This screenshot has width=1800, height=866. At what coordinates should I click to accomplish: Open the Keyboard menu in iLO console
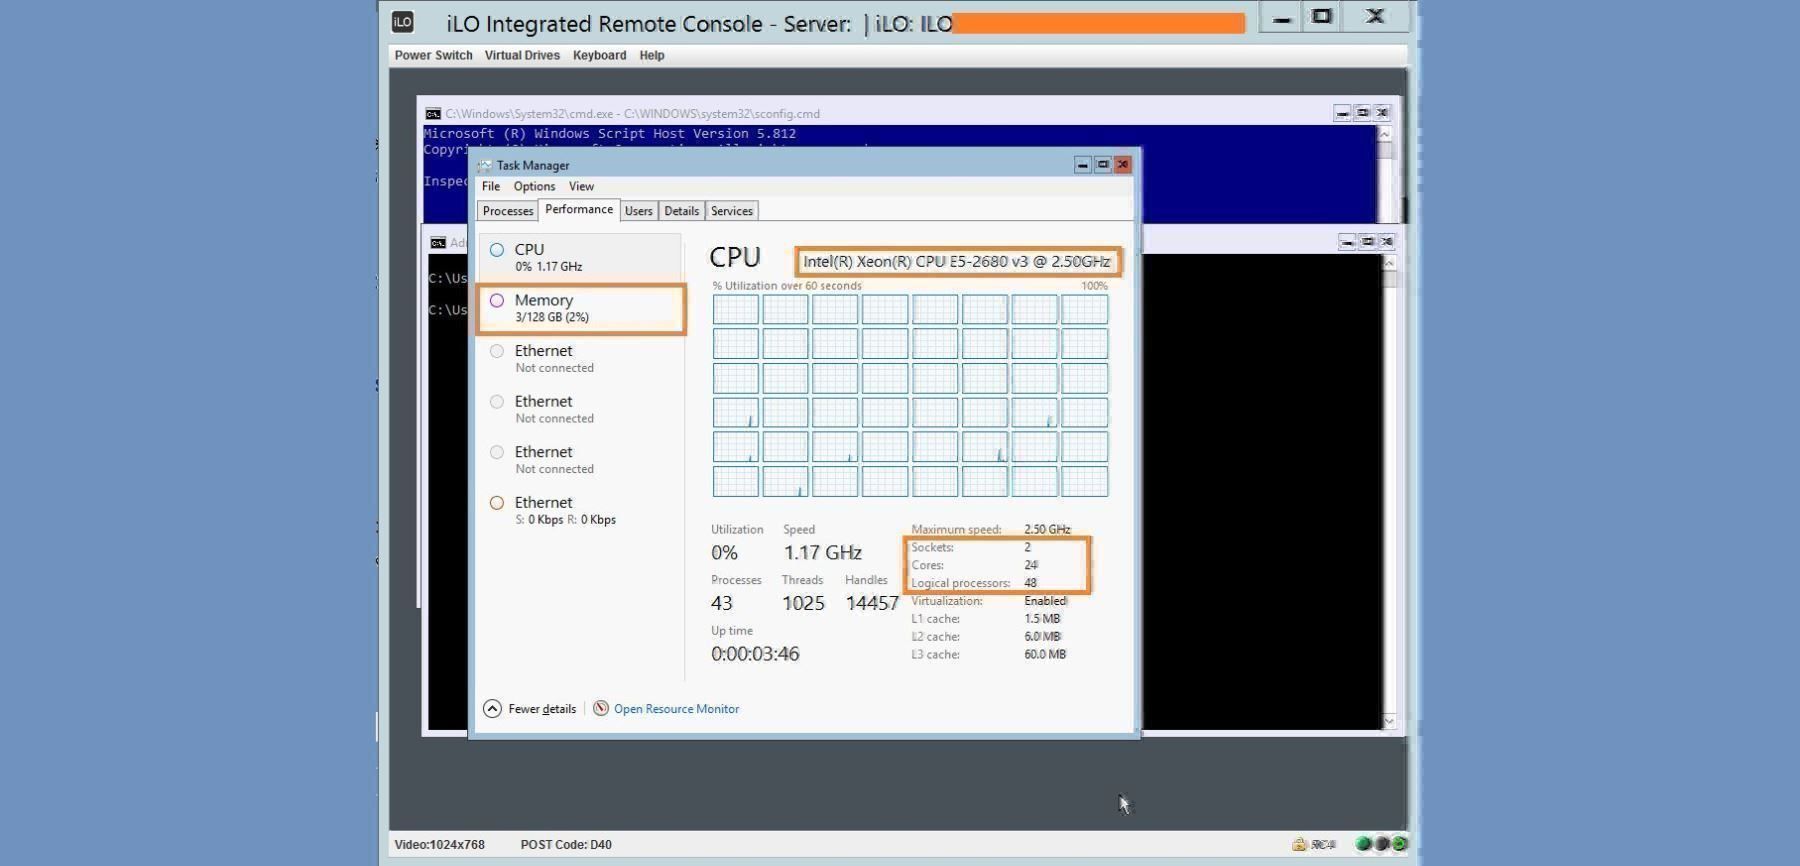point(599,55)
